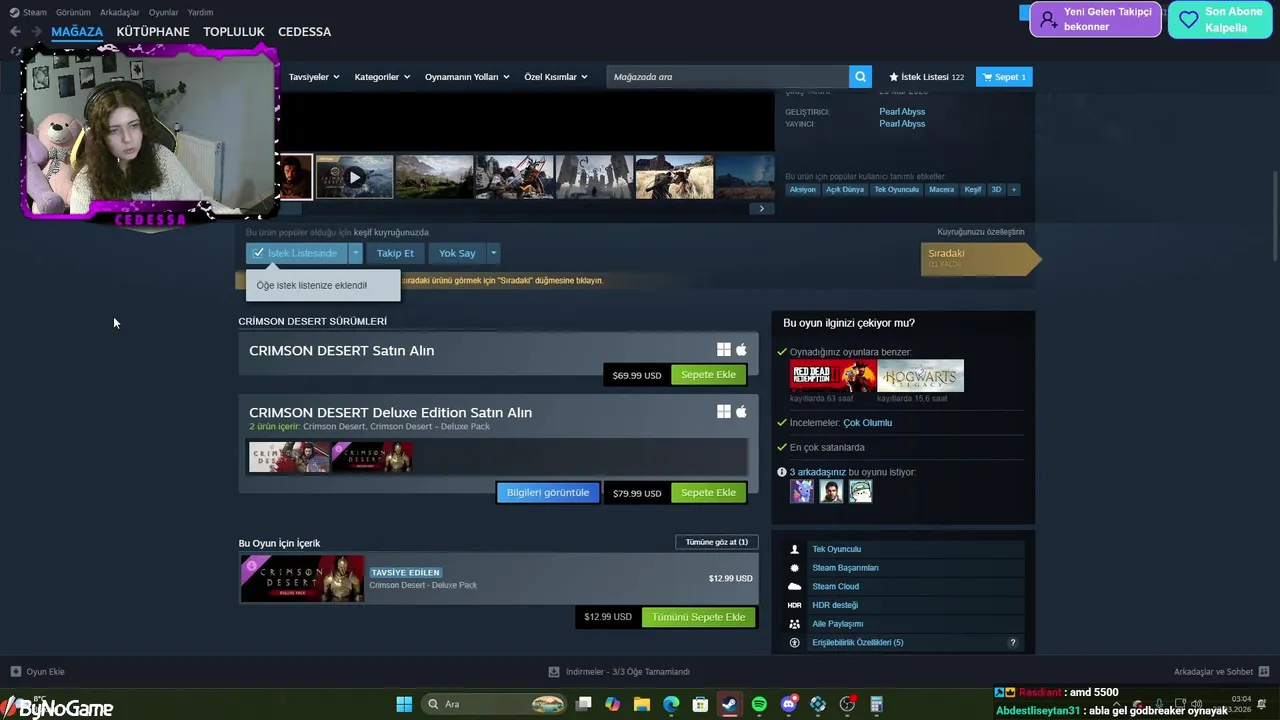Click the Mağazada ara search field
The width and height of the screenshot is (1280, 720).
click(728, 77)
